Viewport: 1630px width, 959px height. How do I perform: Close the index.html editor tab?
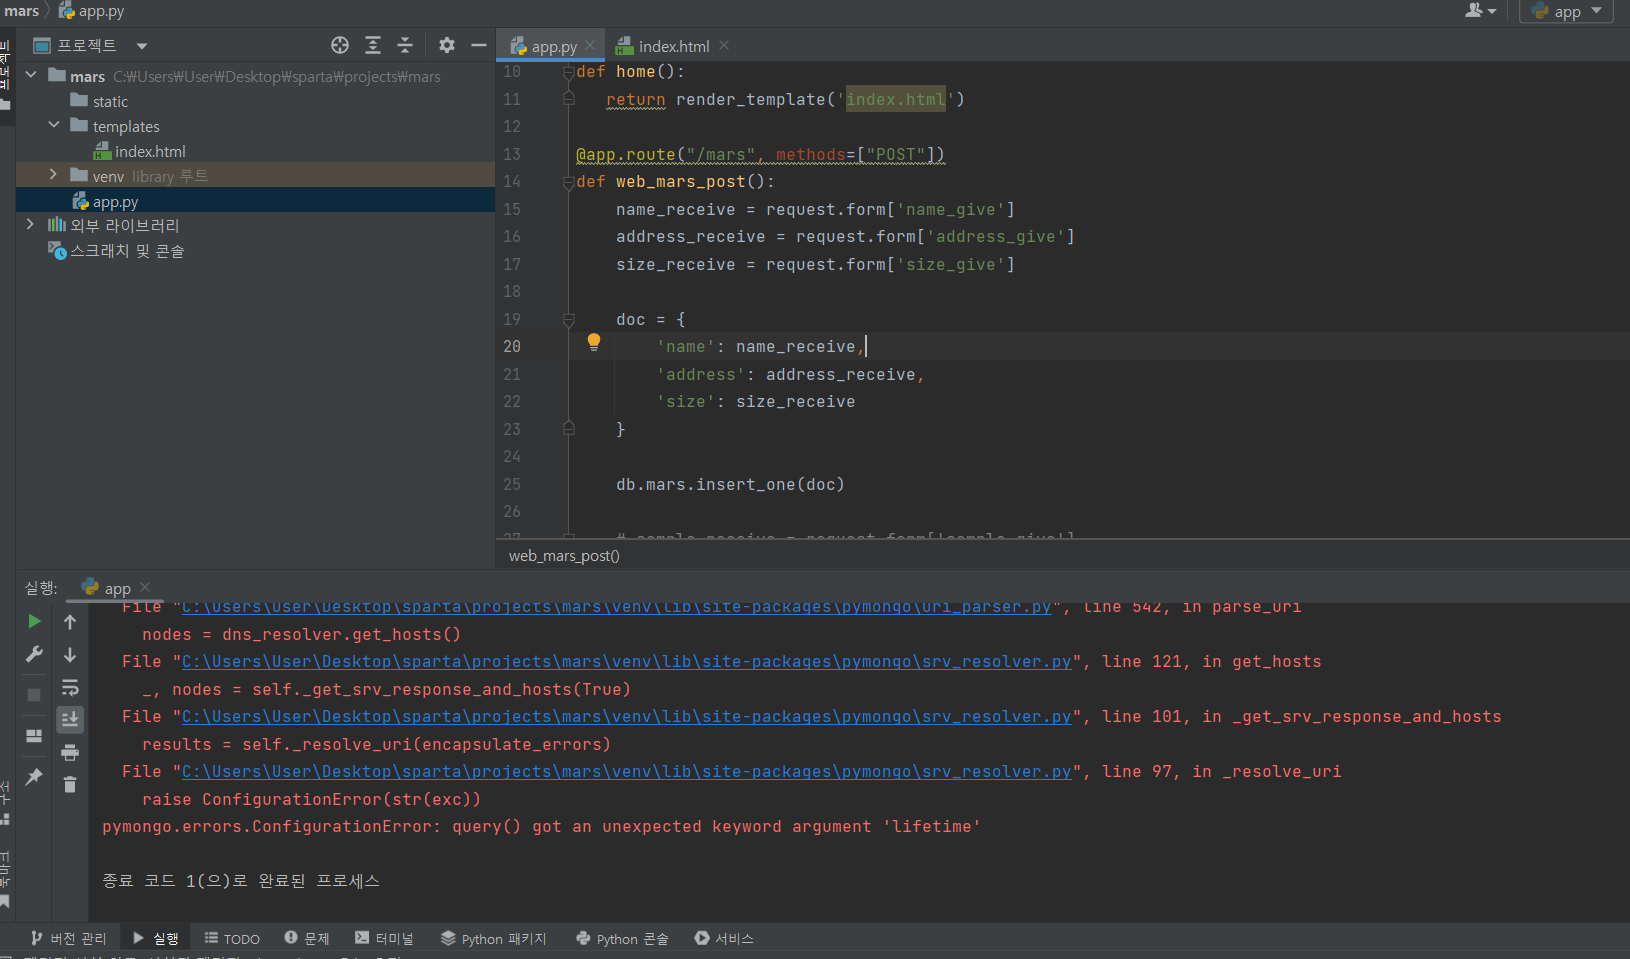click(x=724, y=45)
